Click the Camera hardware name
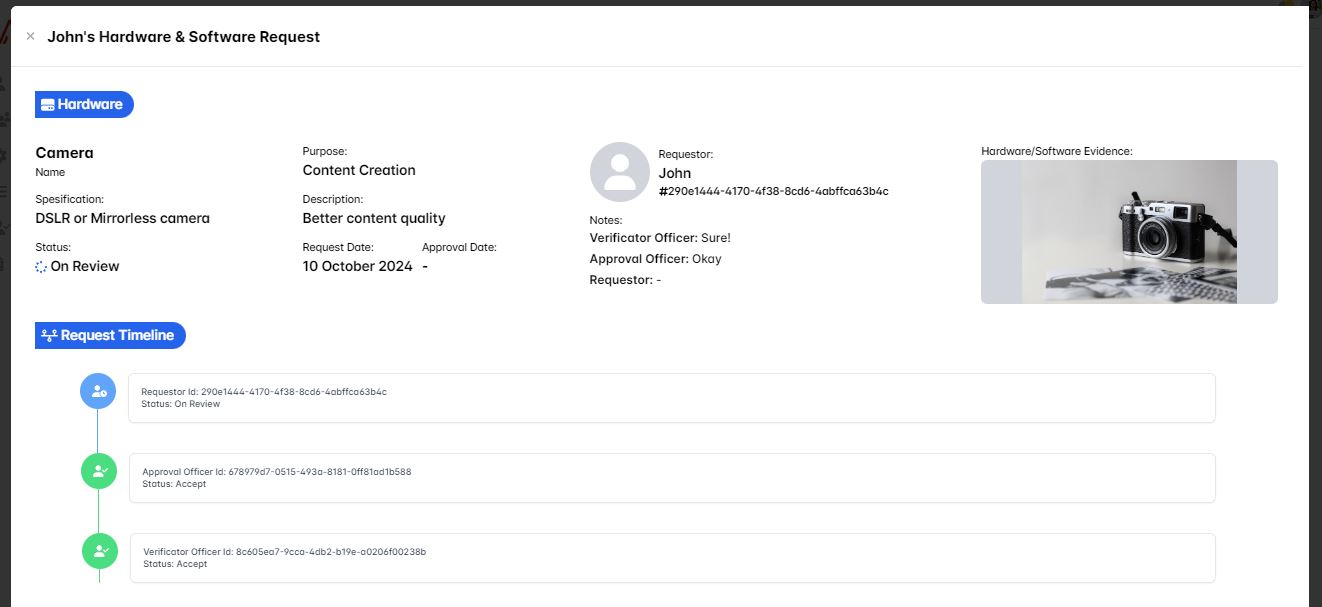1322x607 pixels. 64,153
